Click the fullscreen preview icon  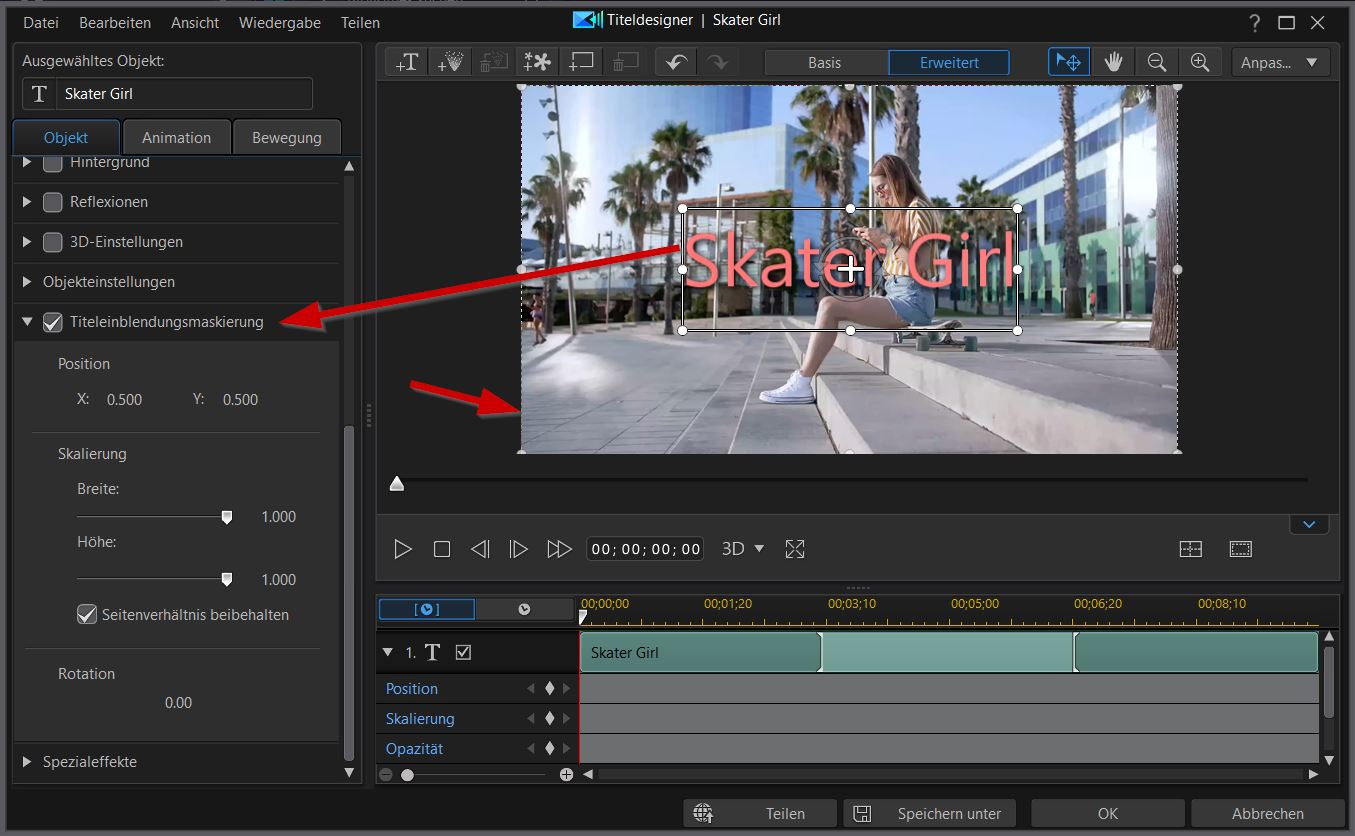(795, 549)
